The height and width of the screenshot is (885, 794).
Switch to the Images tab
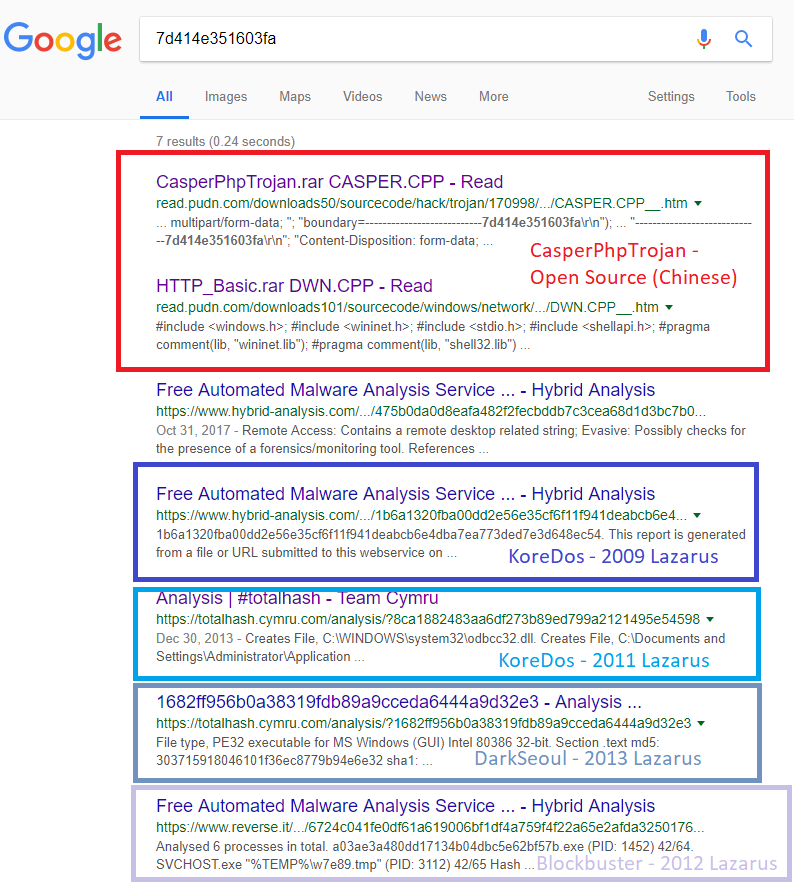(x=226, y=97)
